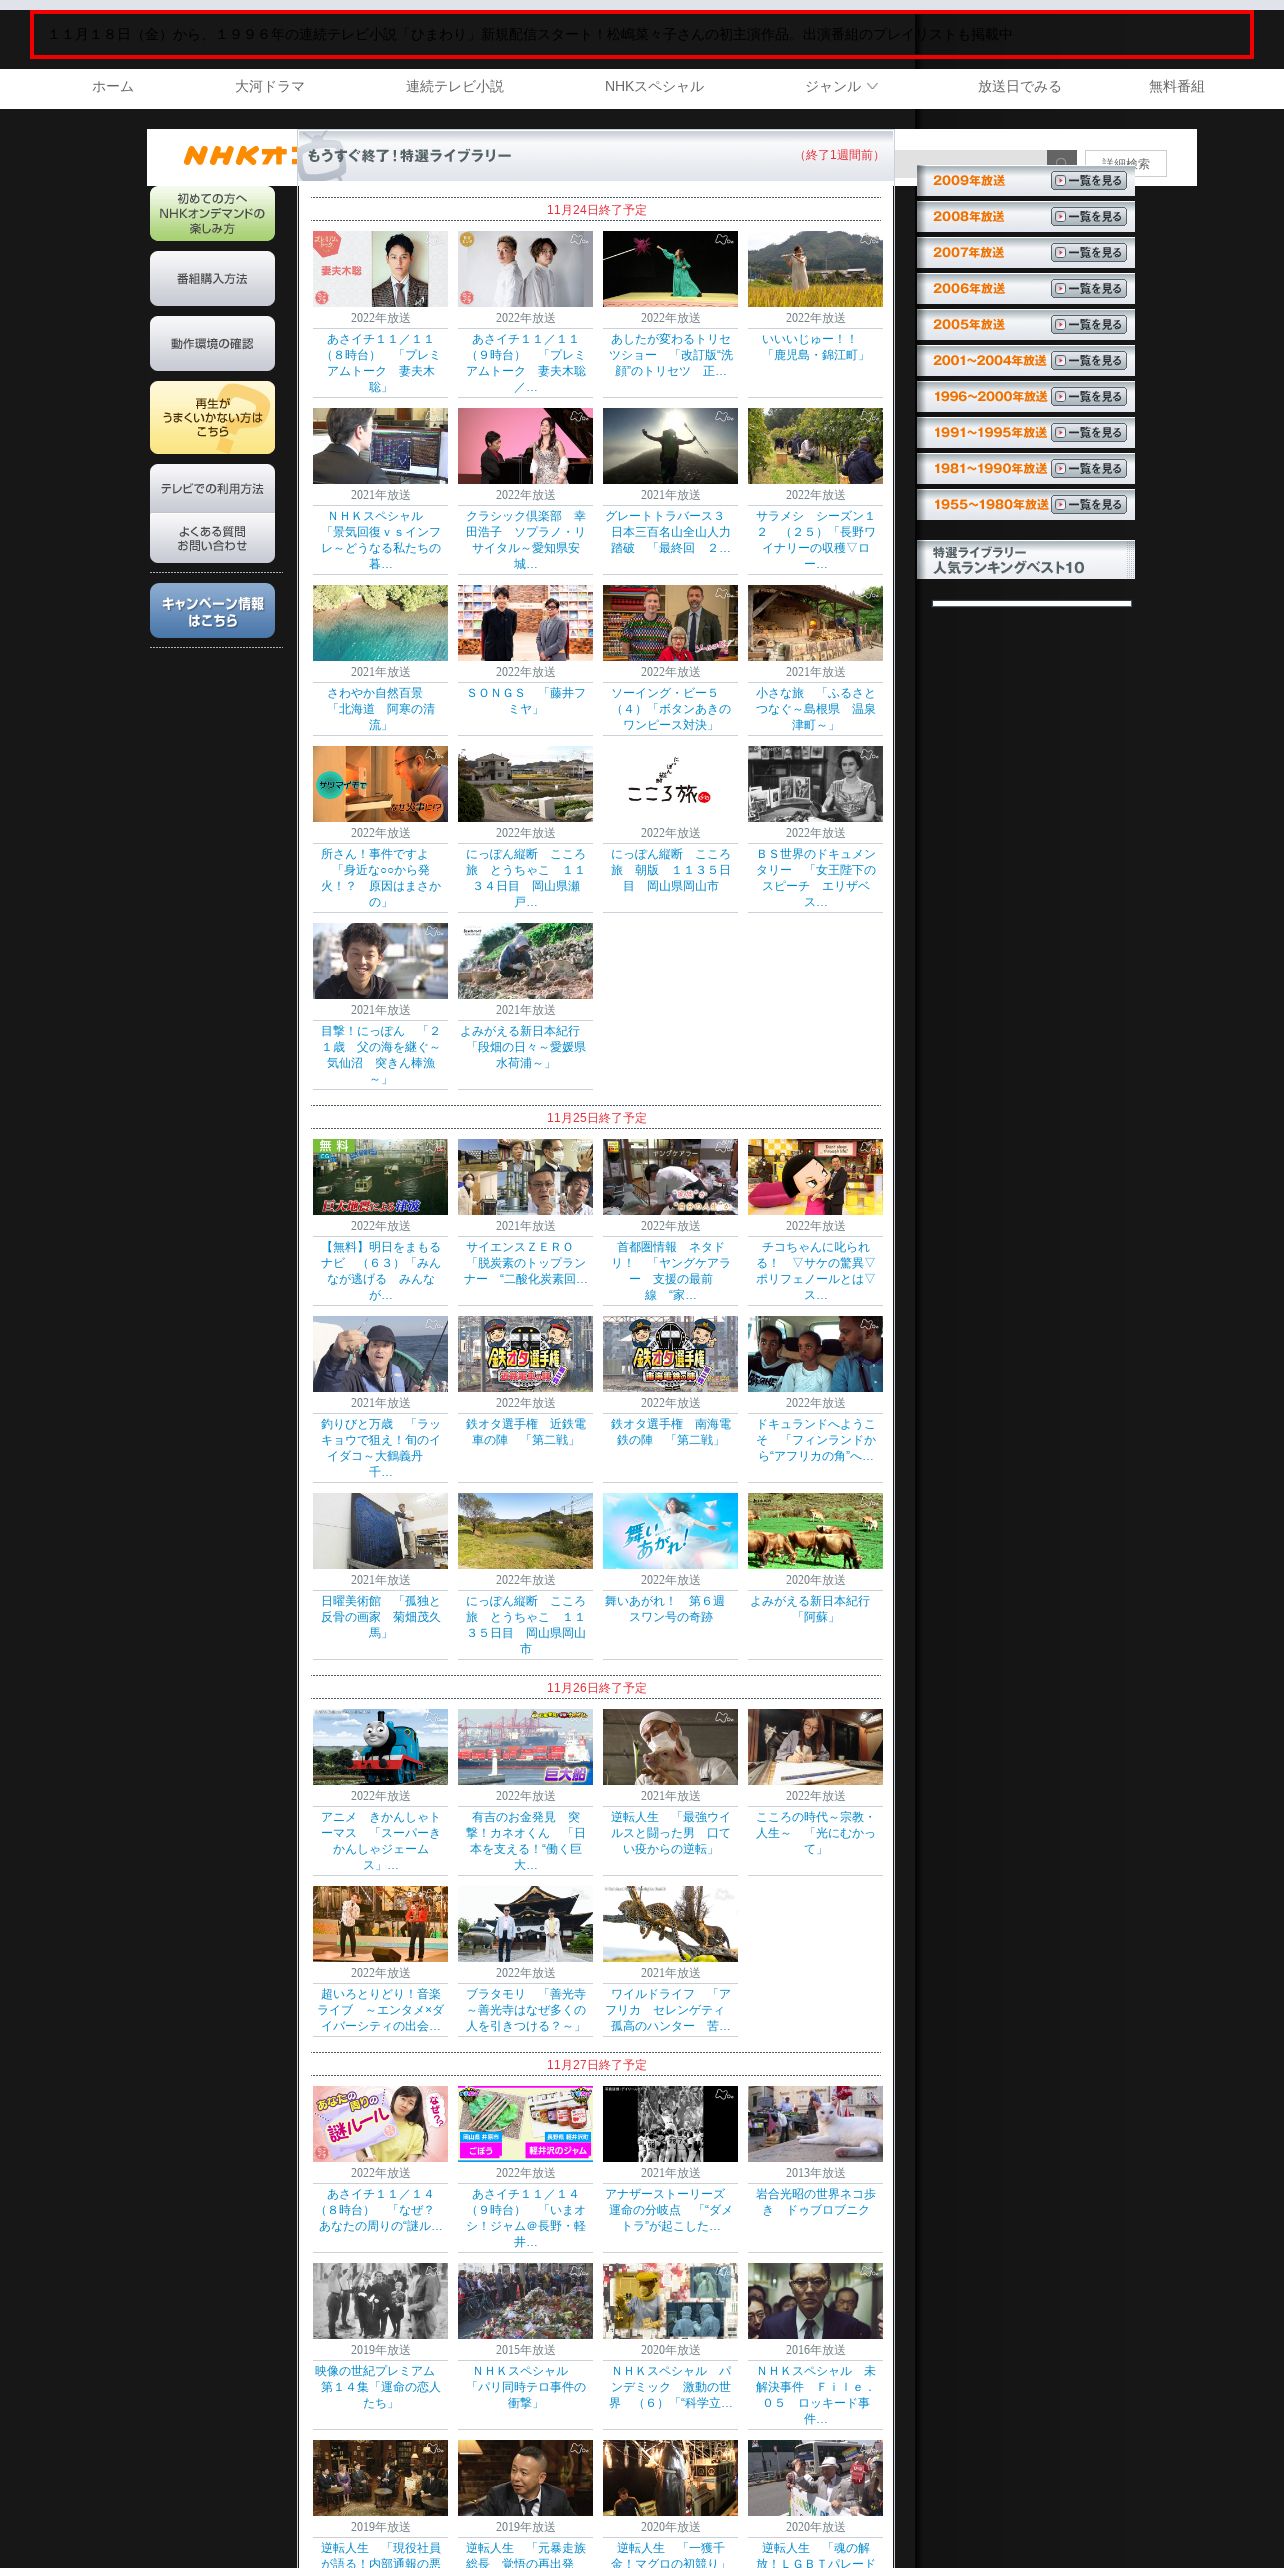Open the チコちゃんに叱られる thumbnail
The width and height of the screenshot is (1284, 2568).
pyautogui.click(x=815, y=1177)
